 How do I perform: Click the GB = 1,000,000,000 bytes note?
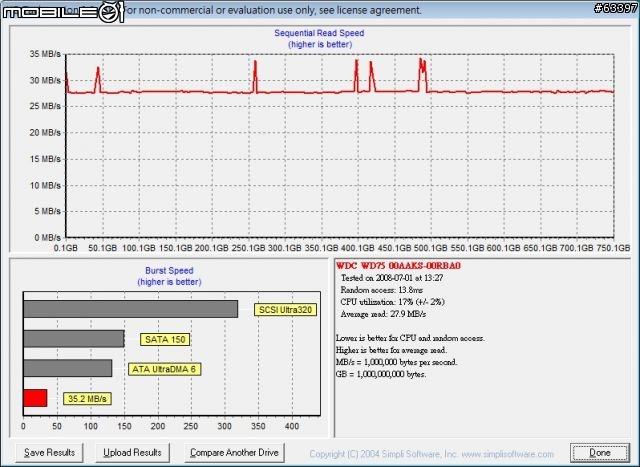click(x=381, y=374)
